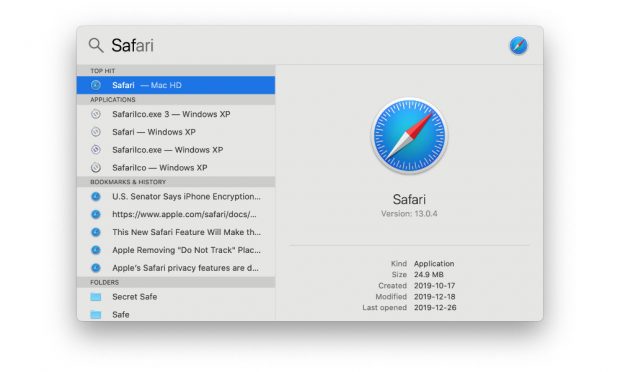Select the Secret Safe folder
Screen dimensions: 620x372
pos(176,297)
